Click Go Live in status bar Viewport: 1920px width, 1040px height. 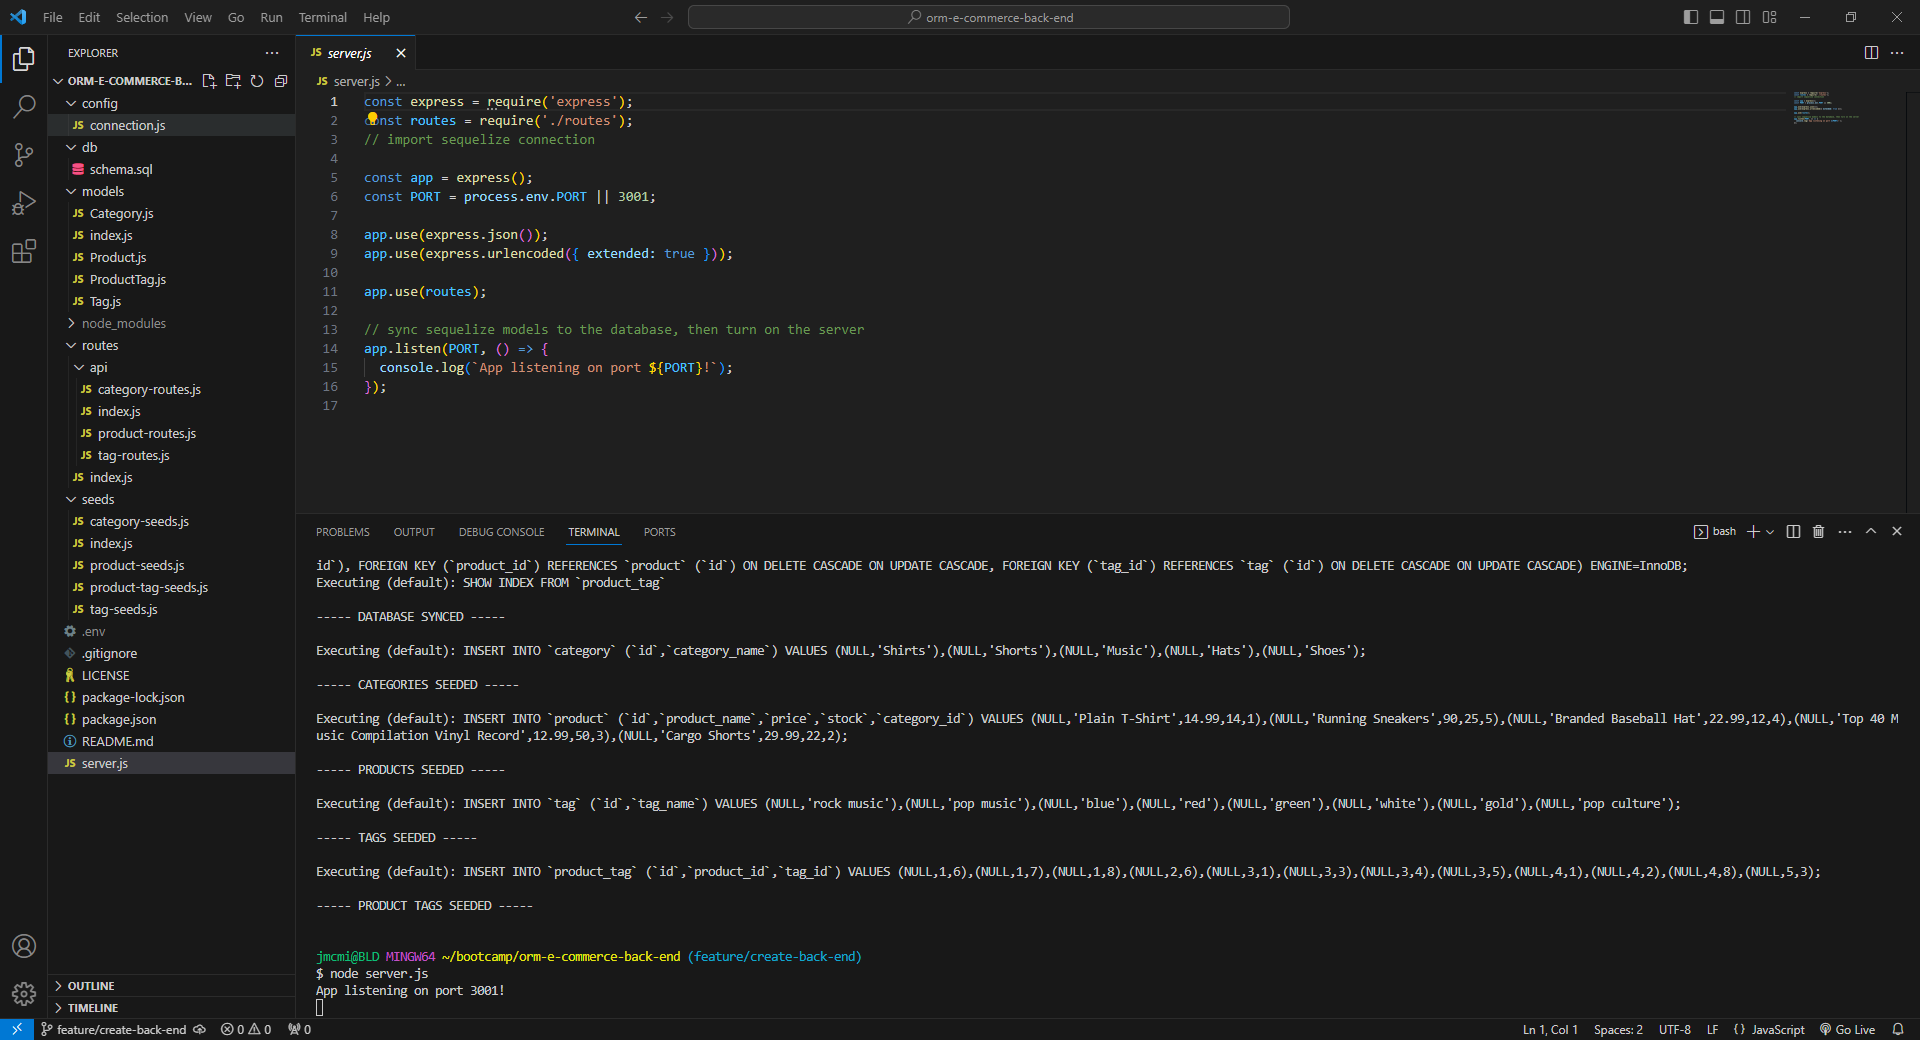click(x=1847, y=1030)
